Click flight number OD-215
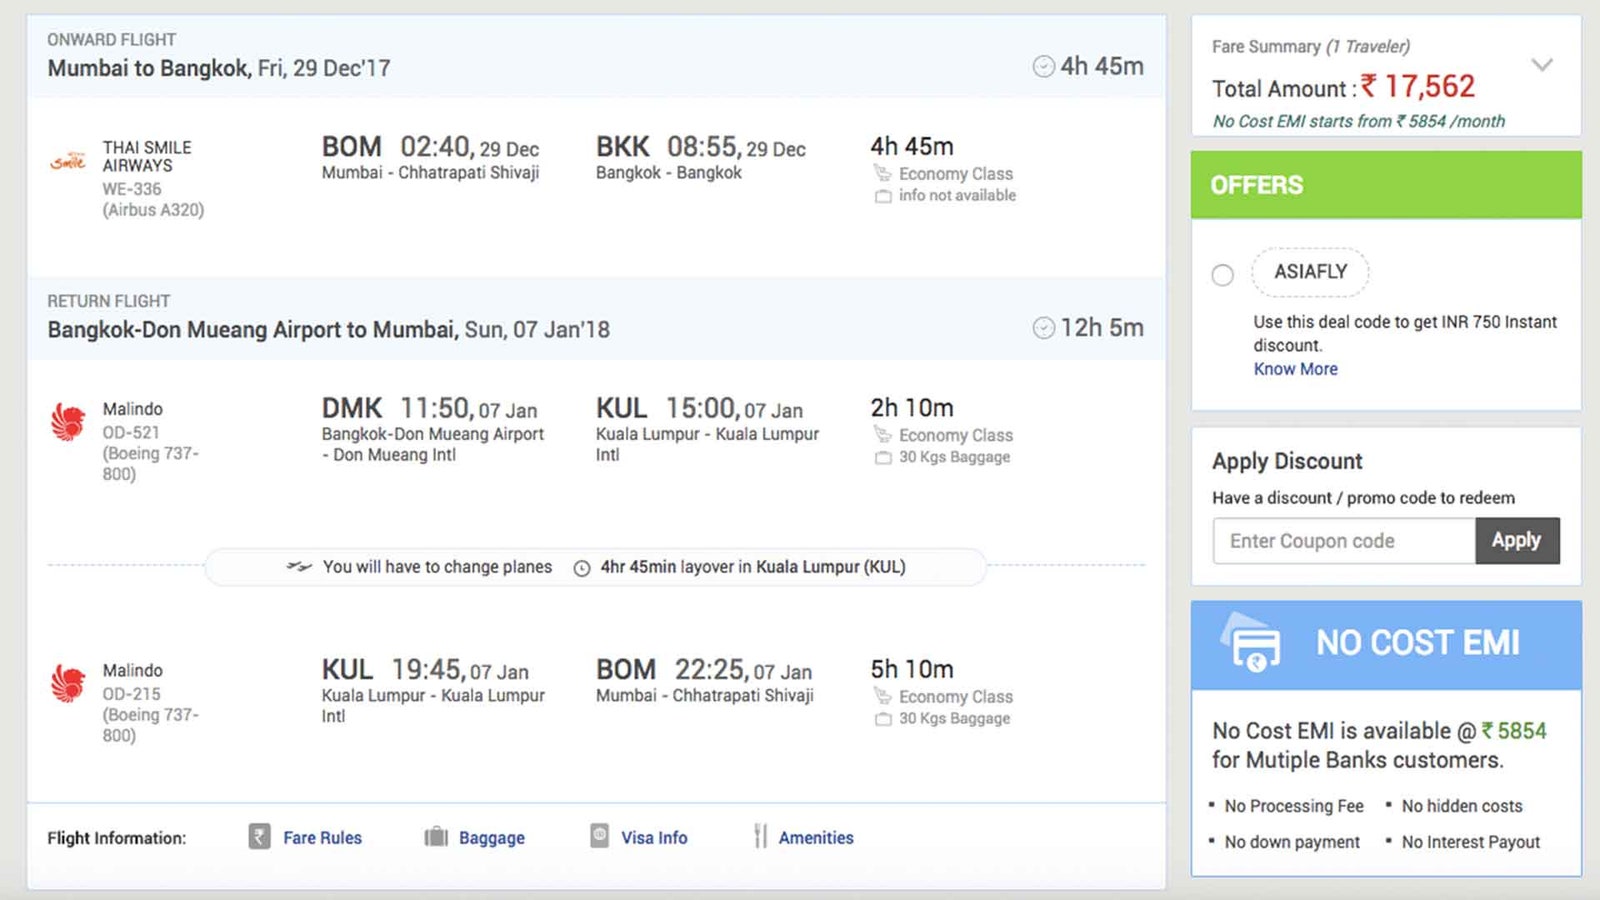 pos(131,694)
